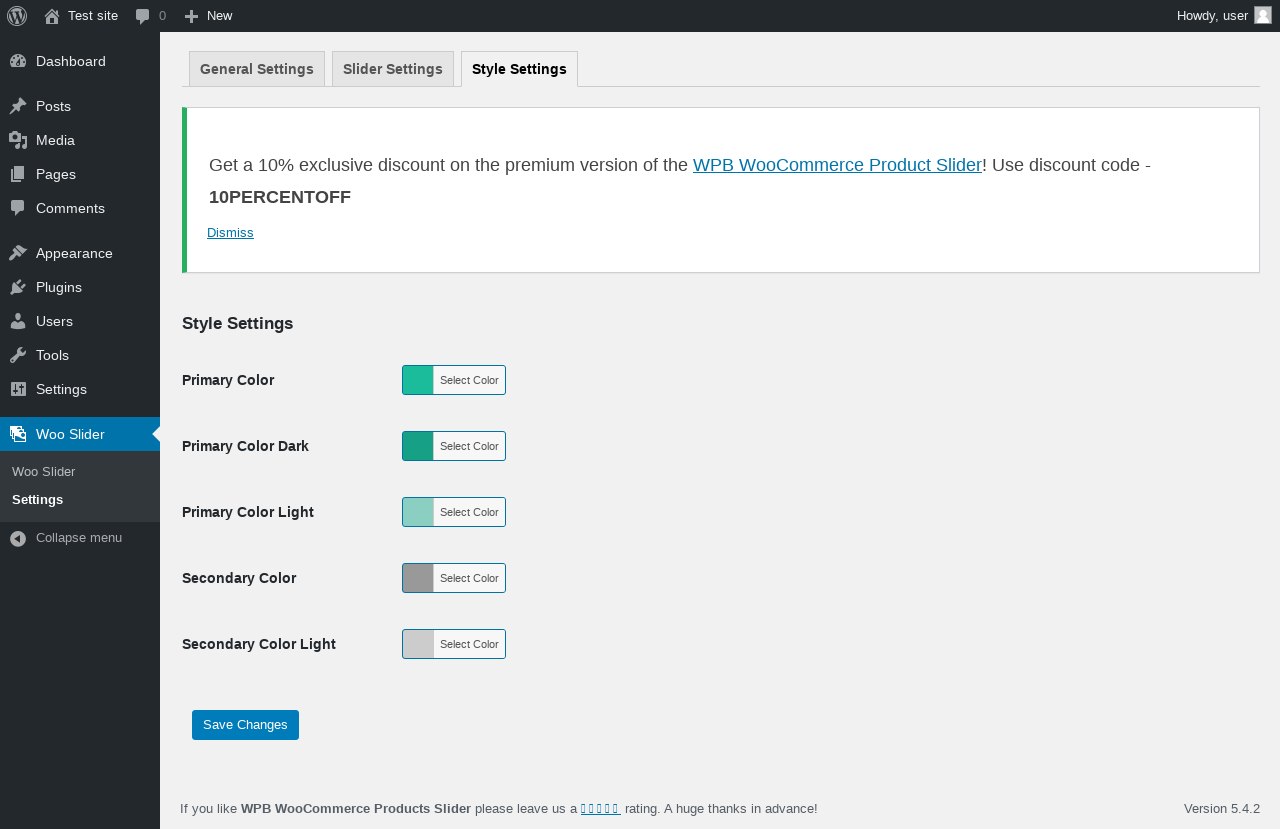Open Select Color for Primary Color Dark
Viewport: 1280px width, 829px height.
pyautogui.click(x=469, y=446)
